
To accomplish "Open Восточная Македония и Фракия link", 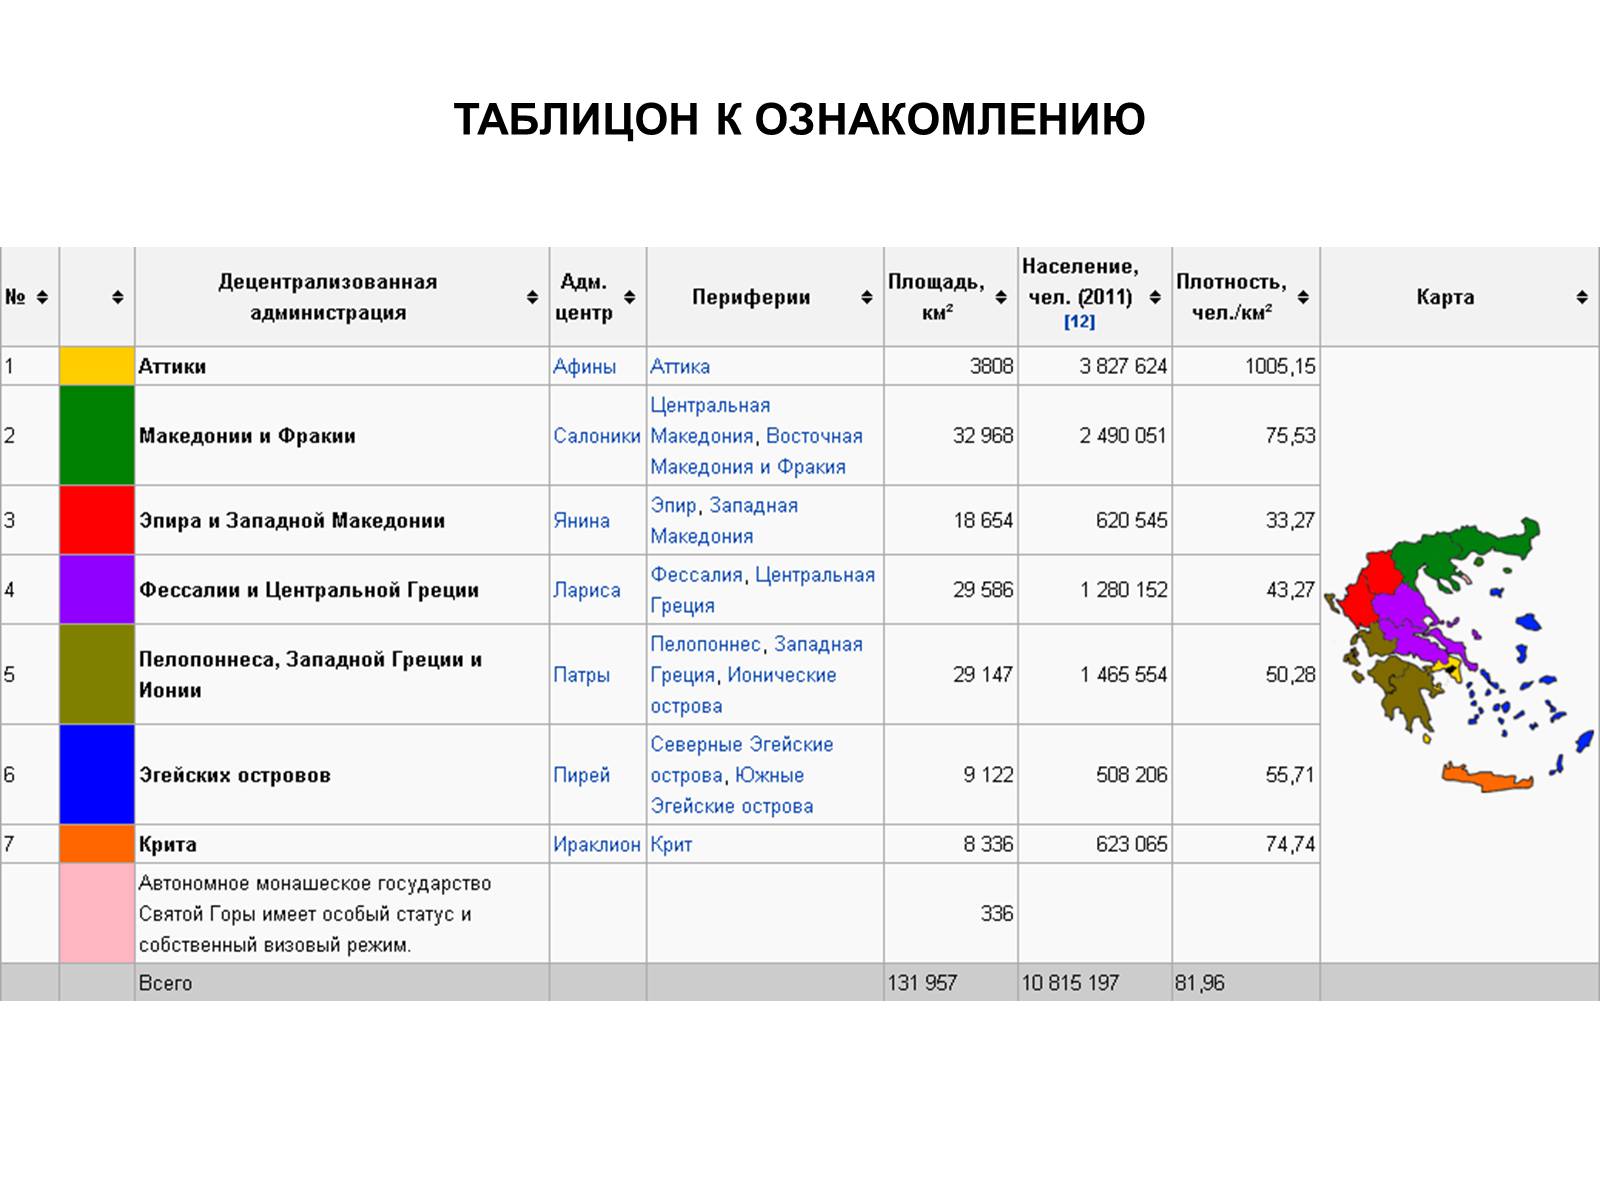I will click(756, 451).
